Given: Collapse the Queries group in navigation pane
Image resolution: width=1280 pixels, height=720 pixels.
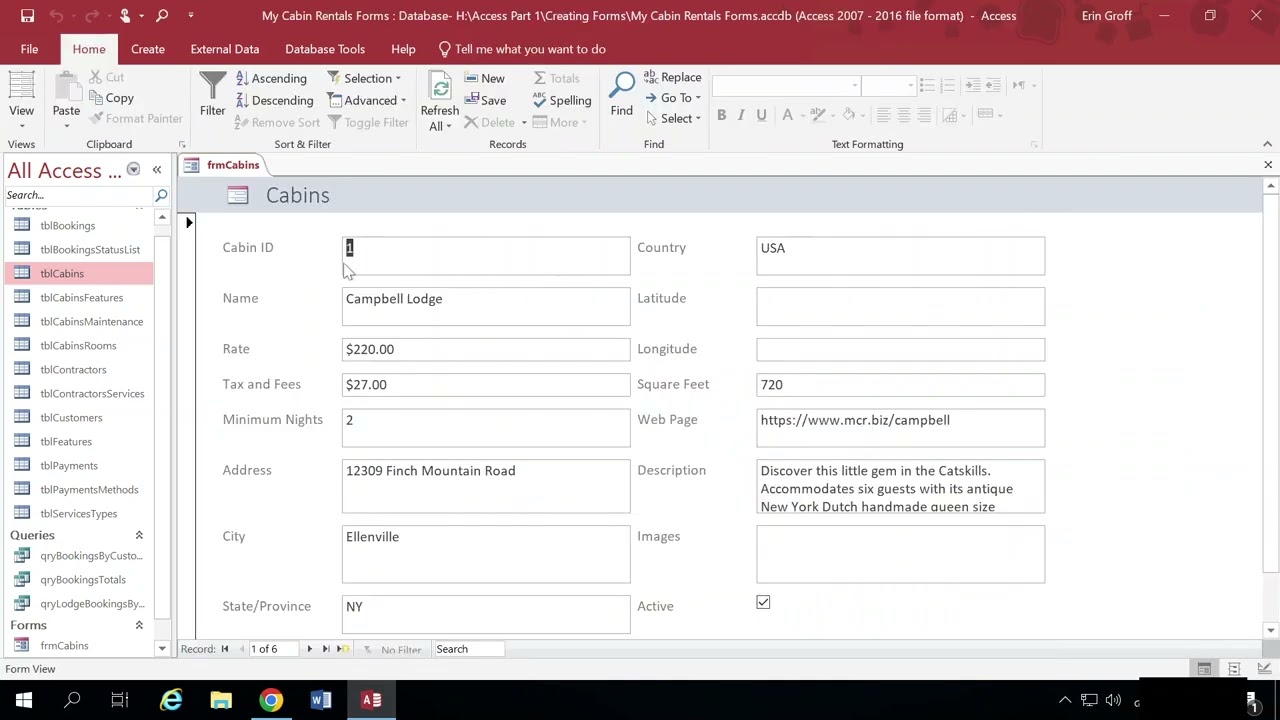Looking at the screenshot, I should click(x=139, y=535).
